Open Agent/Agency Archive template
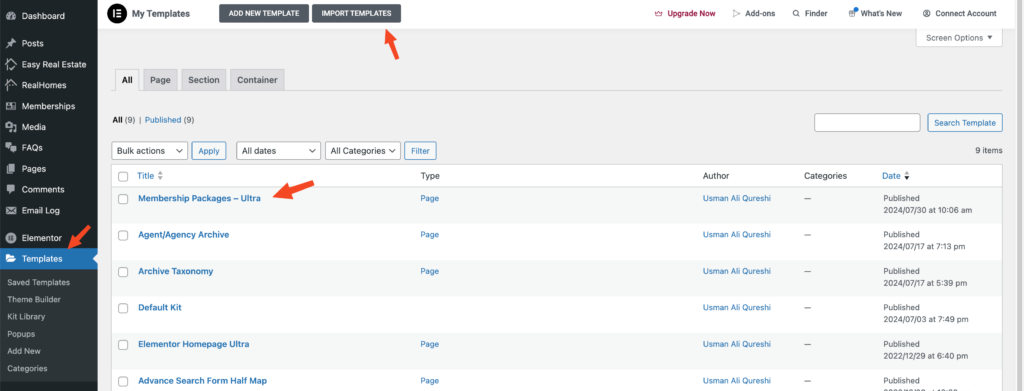1024x391 pixels. pos(184,234)
